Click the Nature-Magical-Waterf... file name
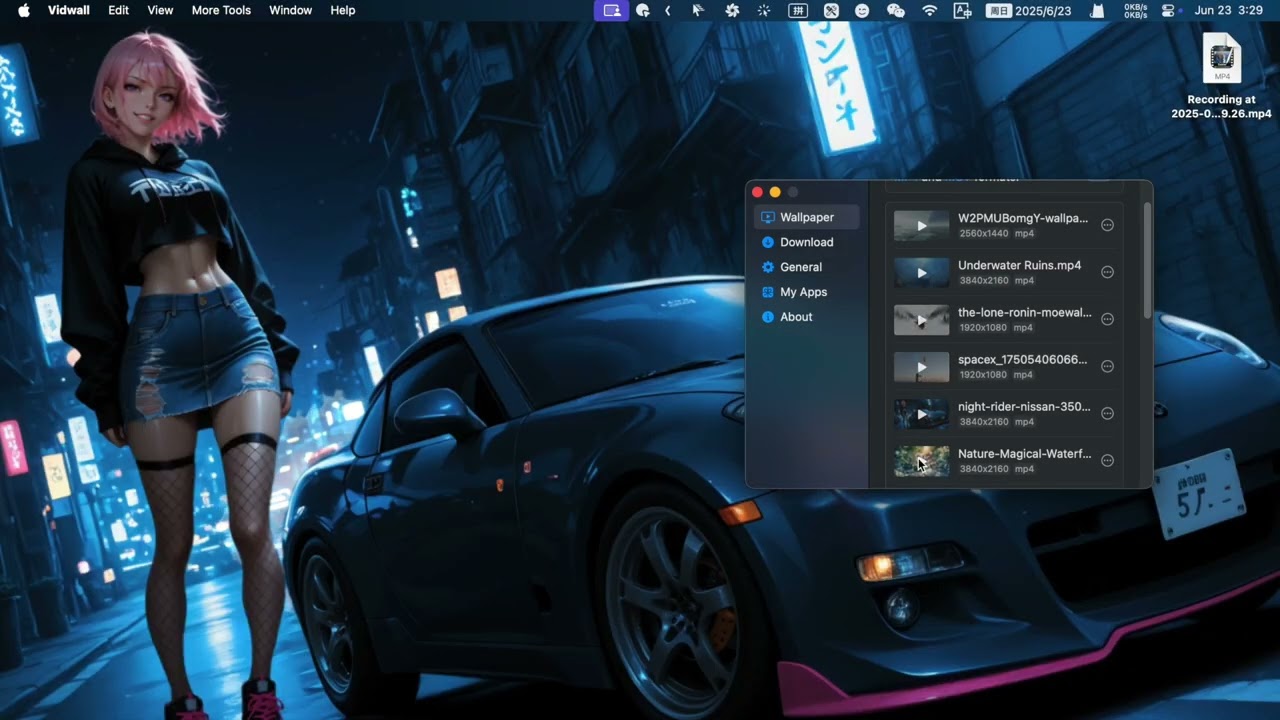Image resolution: width=1280 pixels, height=720 pixels. (x=1025, y=453)
